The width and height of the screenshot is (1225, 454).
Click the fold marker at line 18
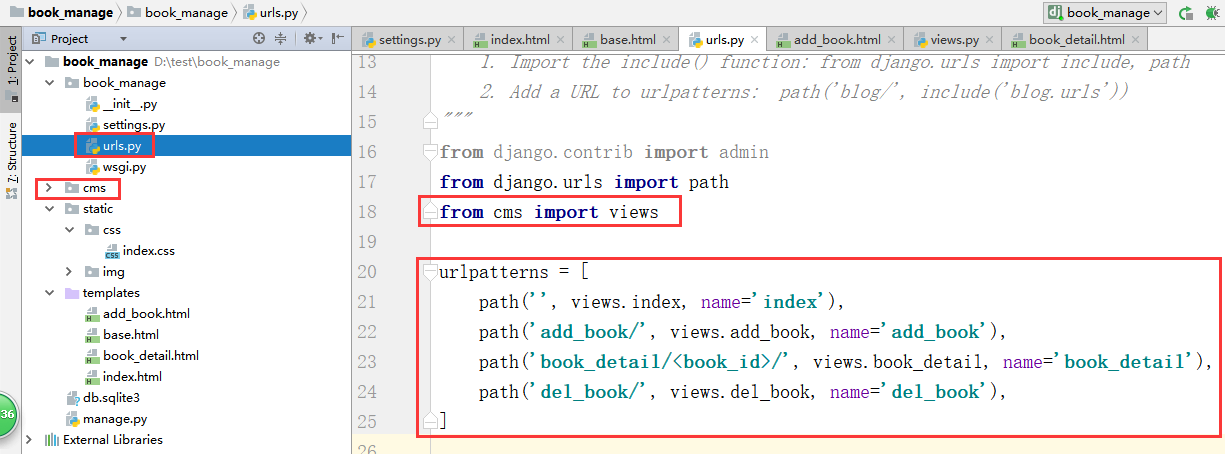[x=431, y=212]
